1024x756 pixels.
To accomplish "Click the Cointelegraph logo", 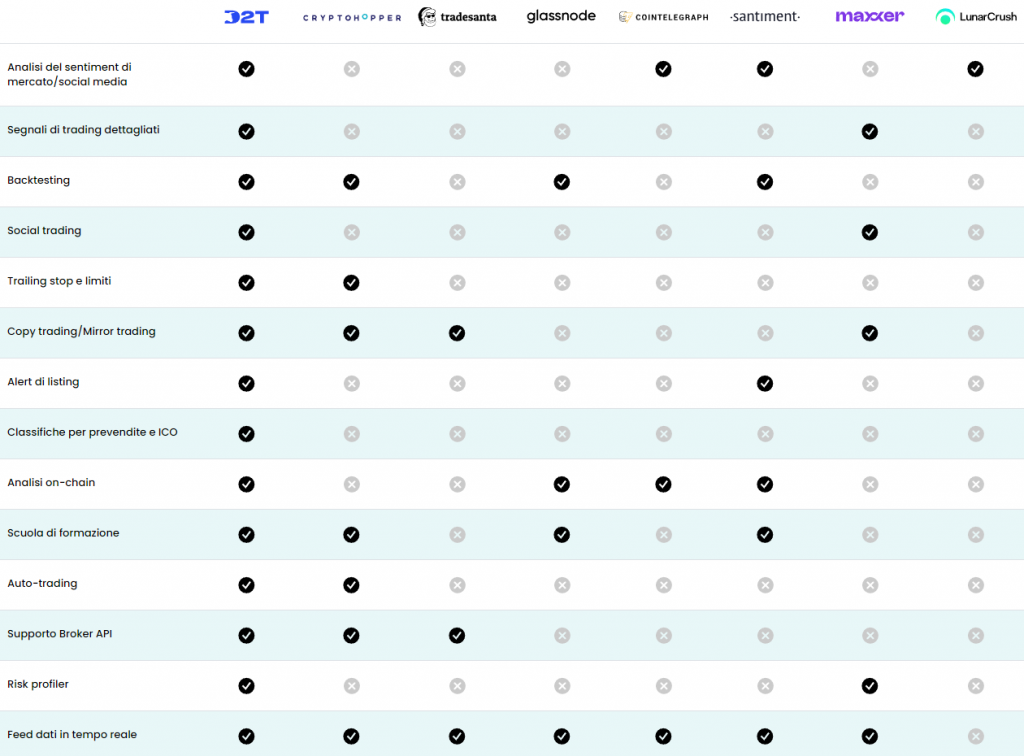I will (x=664, y=17).
